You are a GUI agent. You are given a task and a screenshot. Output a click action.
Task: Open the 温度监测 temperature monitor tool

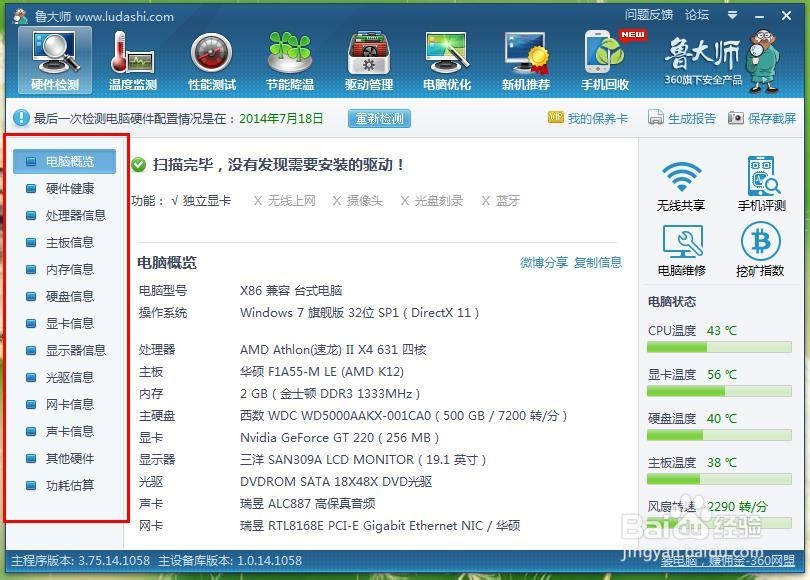click(132, 58)
